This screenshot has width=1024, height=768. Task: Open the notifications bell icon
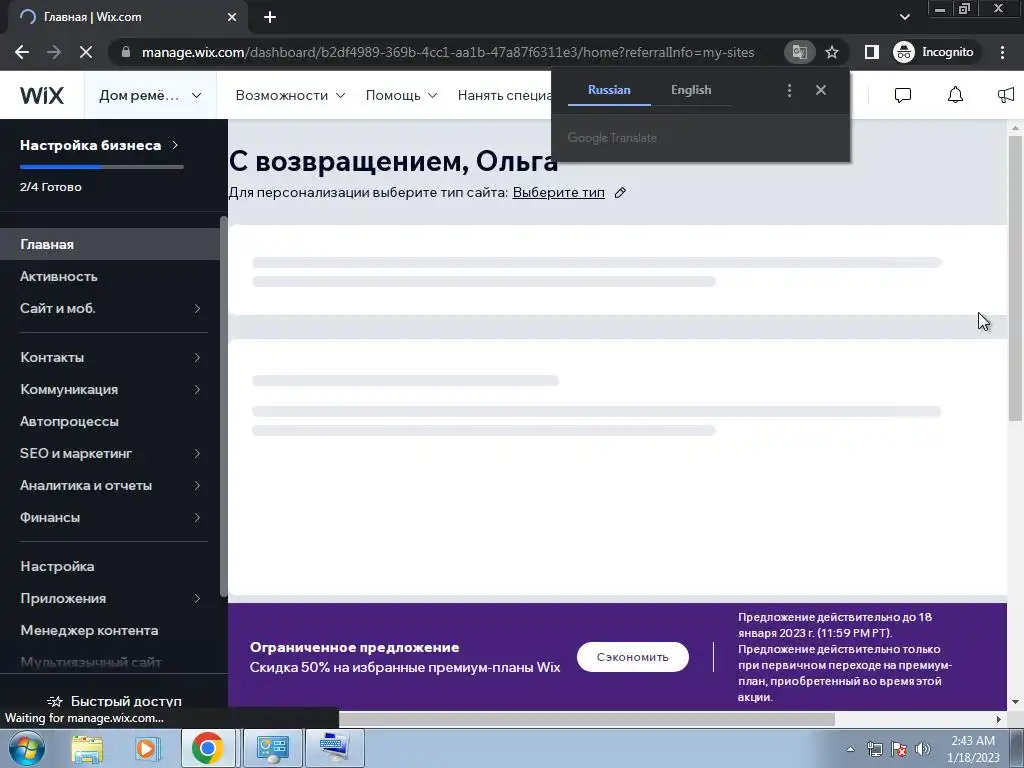click(955, 95)
